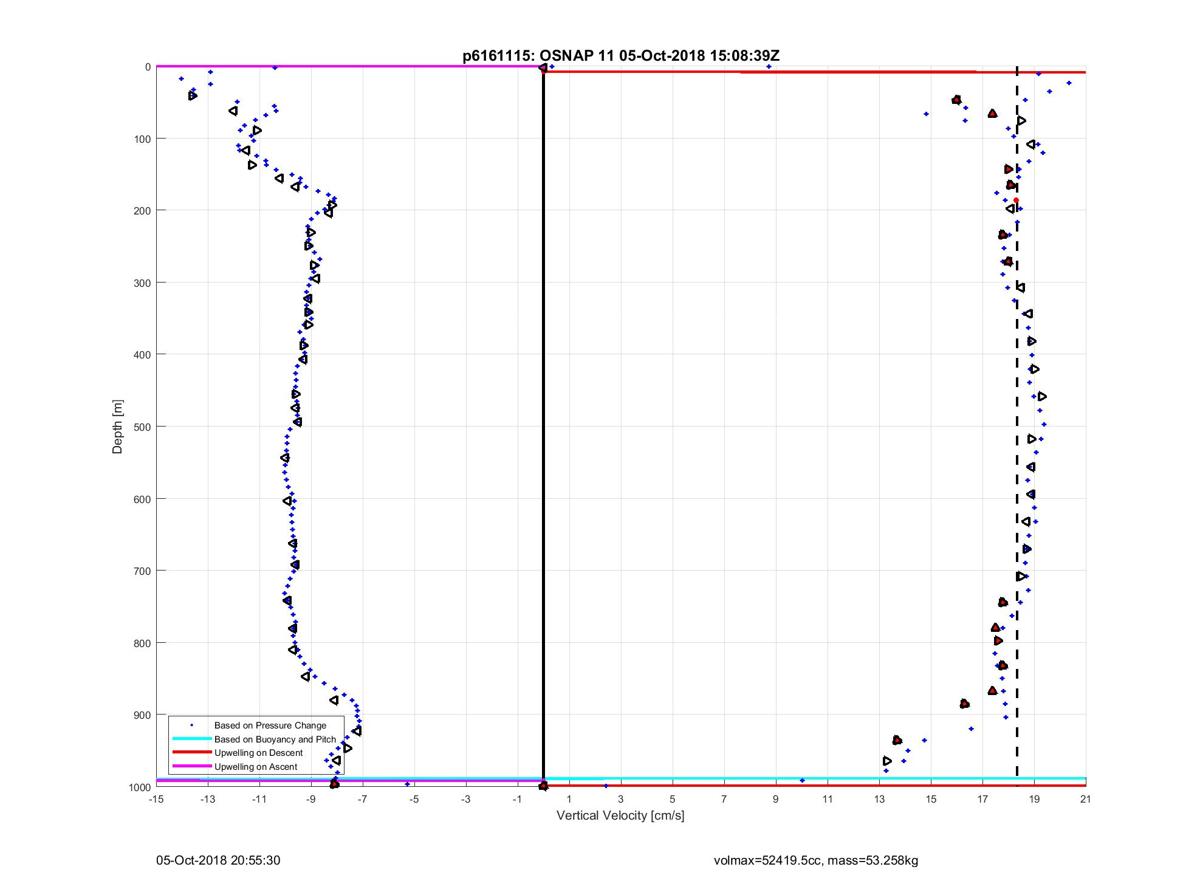
Task: Click the solid black vertical line at zero velocity
Action: (543, 427)
